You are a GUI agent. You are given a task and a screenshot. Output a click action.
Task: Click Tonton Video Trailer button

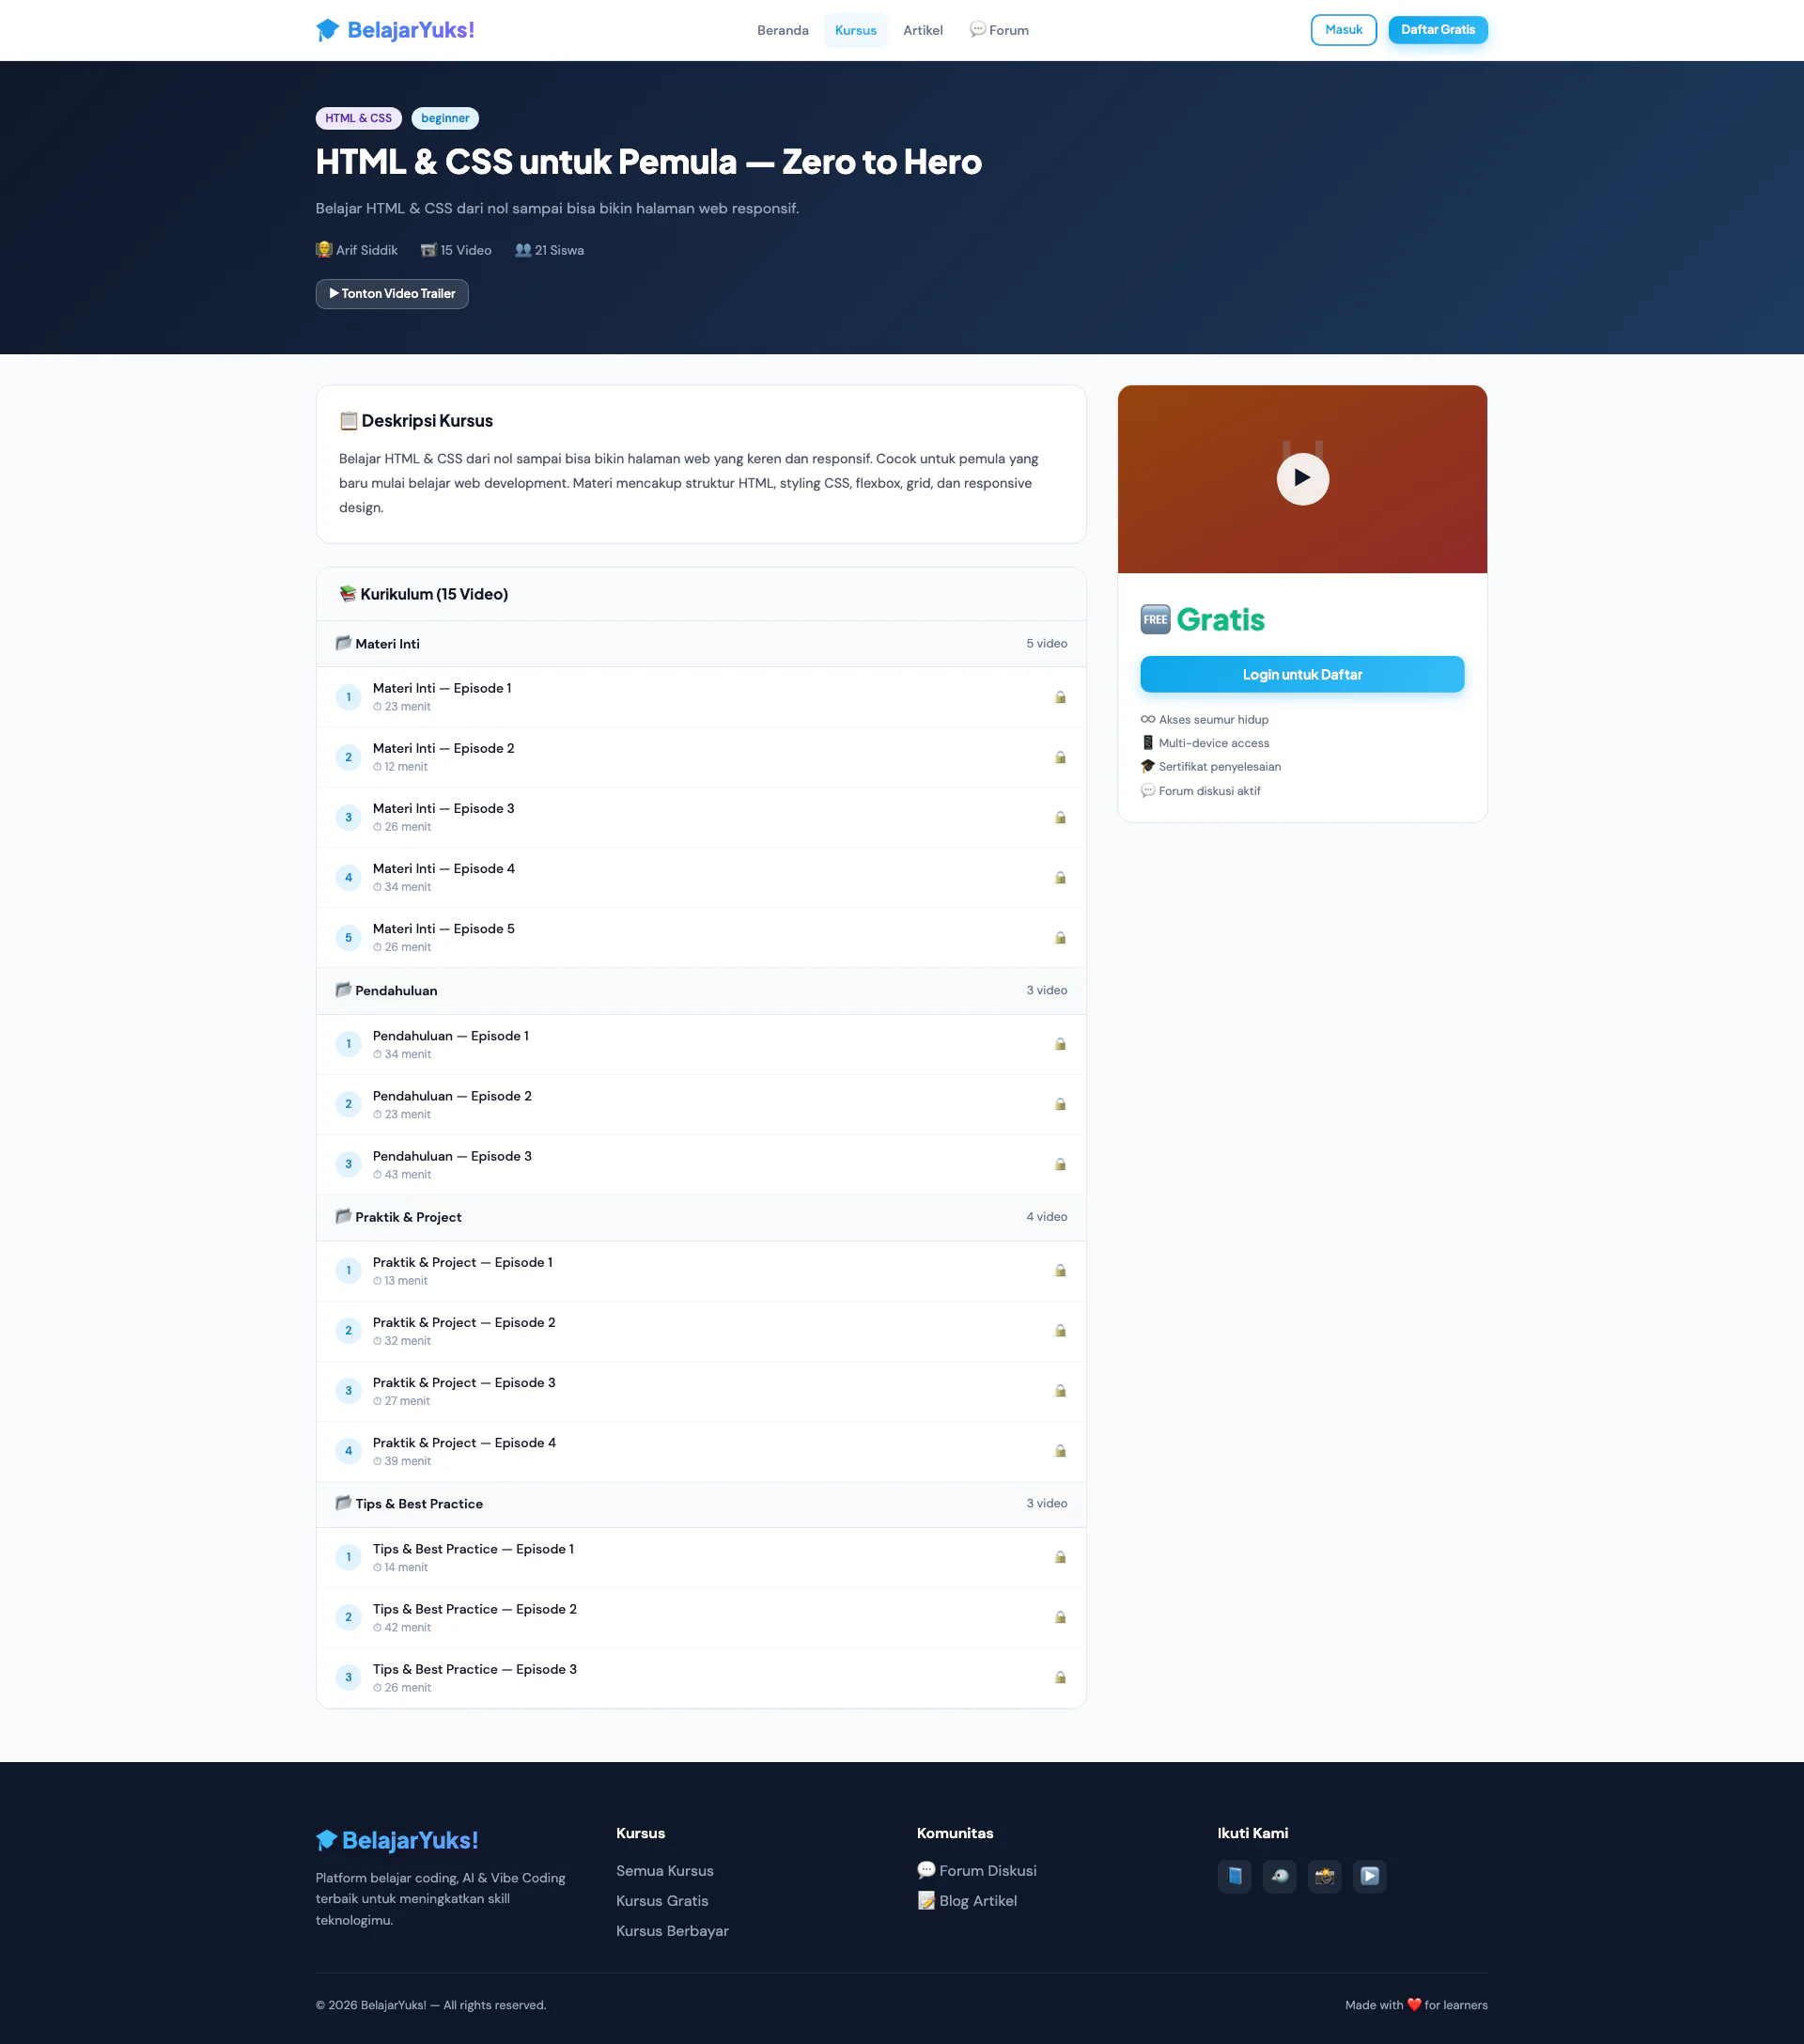coord(392,294)
